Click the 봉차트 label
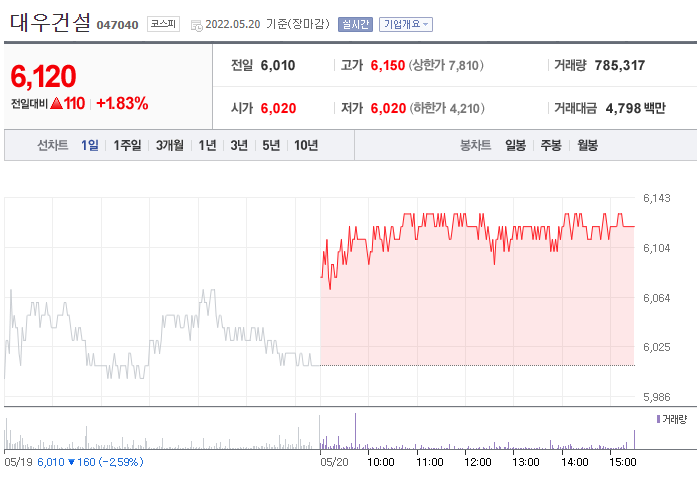Screen dimensions: 697x478 click(476, 145)
